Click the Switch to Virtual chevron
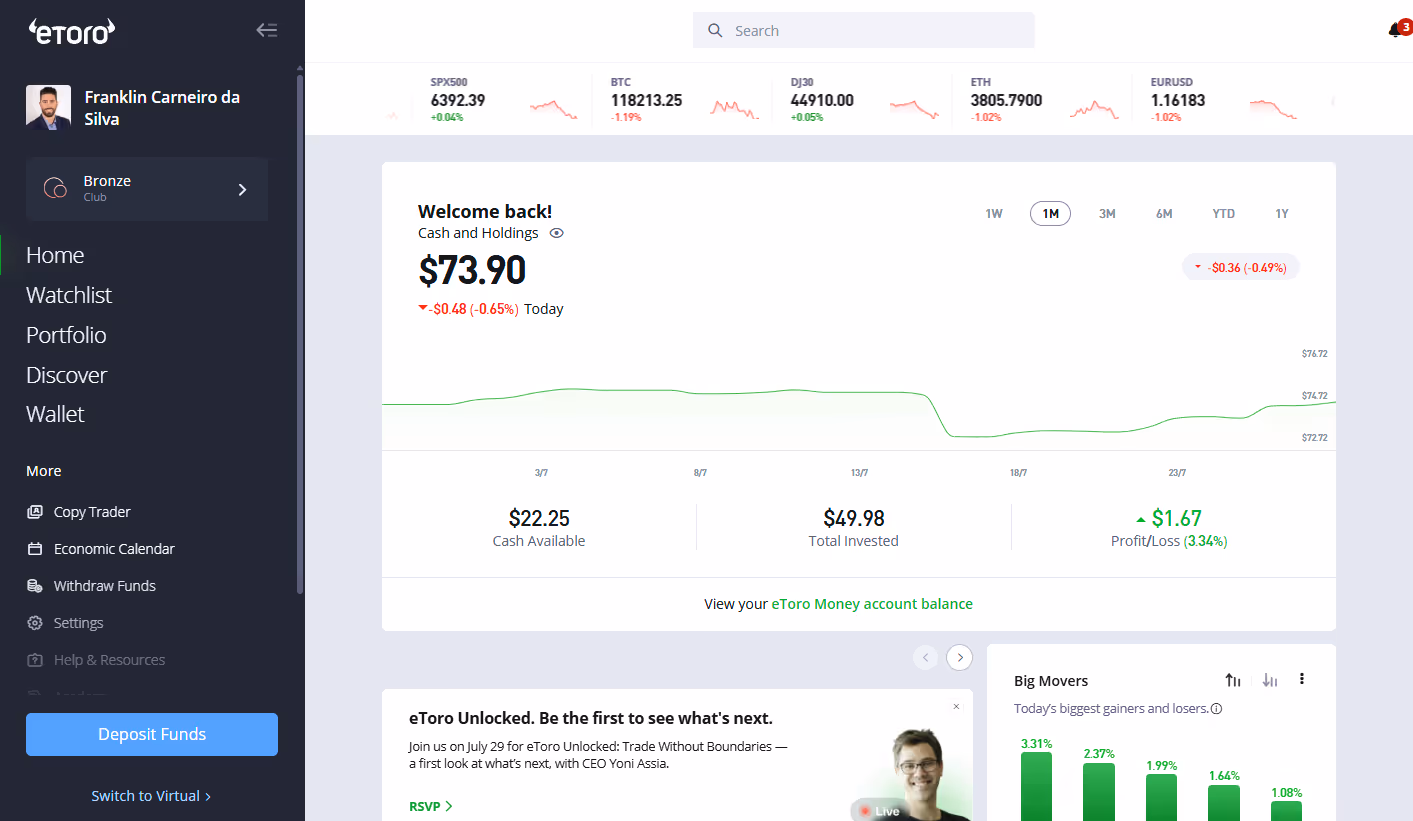The image size is (1413, 821). click(x=208, y=797)
